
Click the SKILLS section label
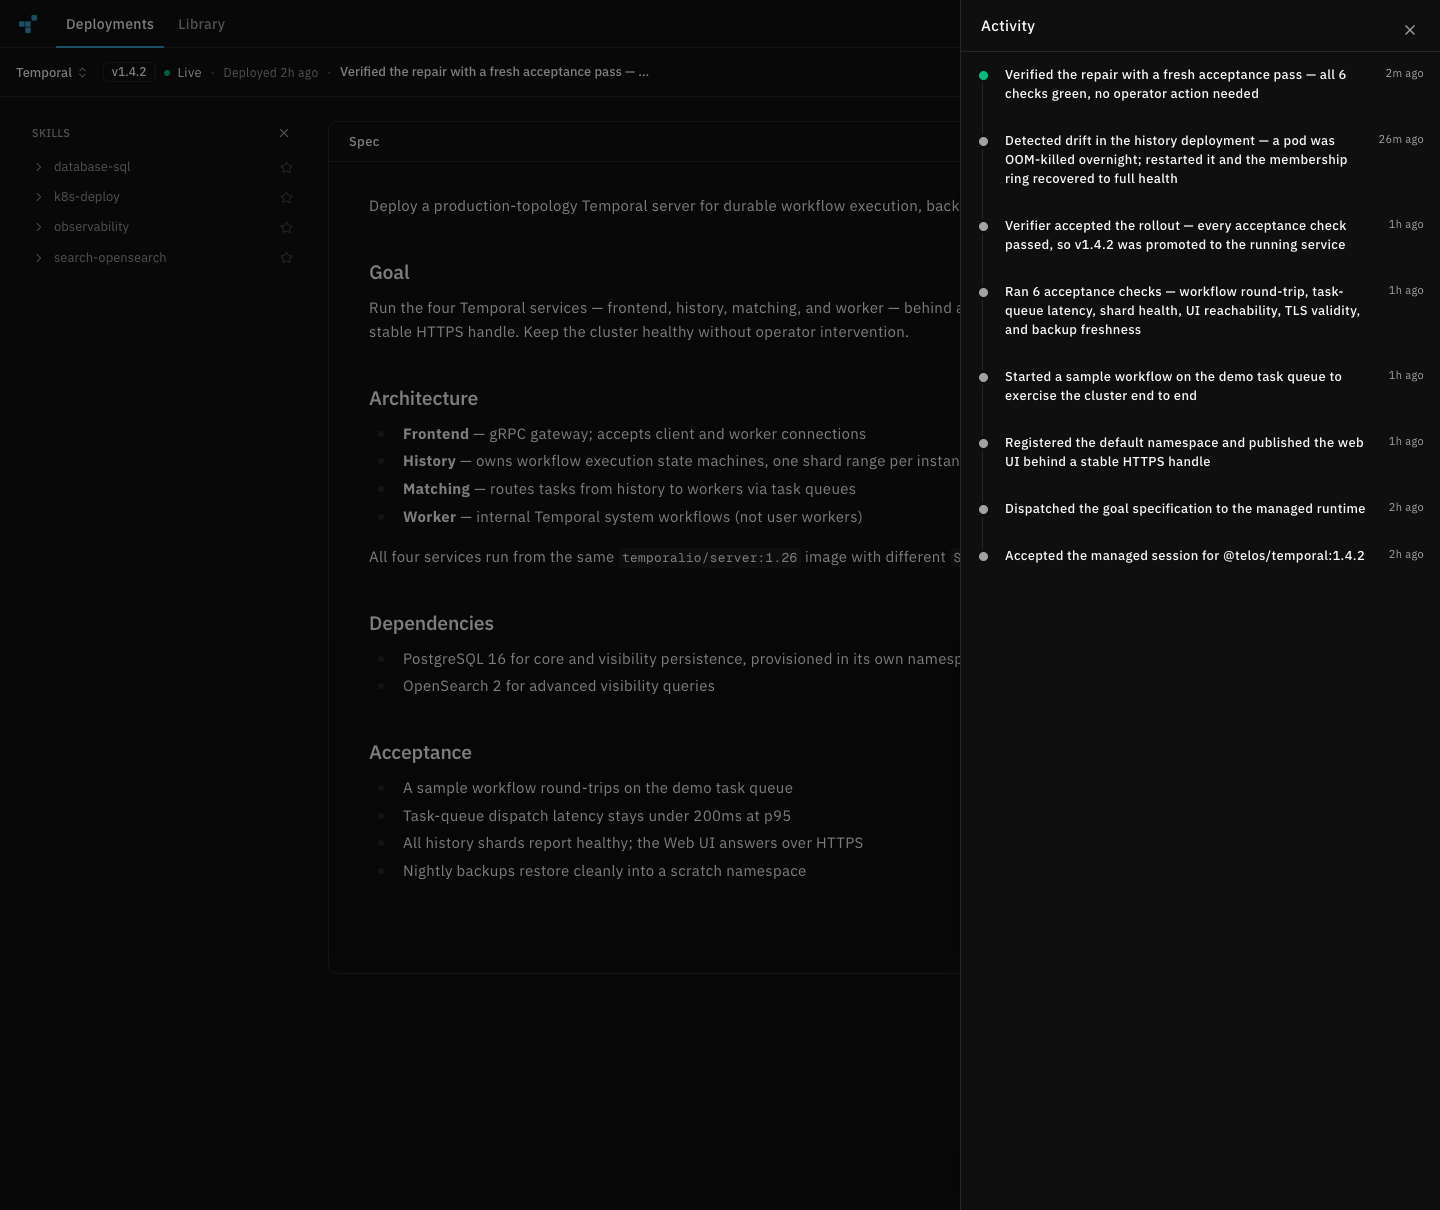51,133
